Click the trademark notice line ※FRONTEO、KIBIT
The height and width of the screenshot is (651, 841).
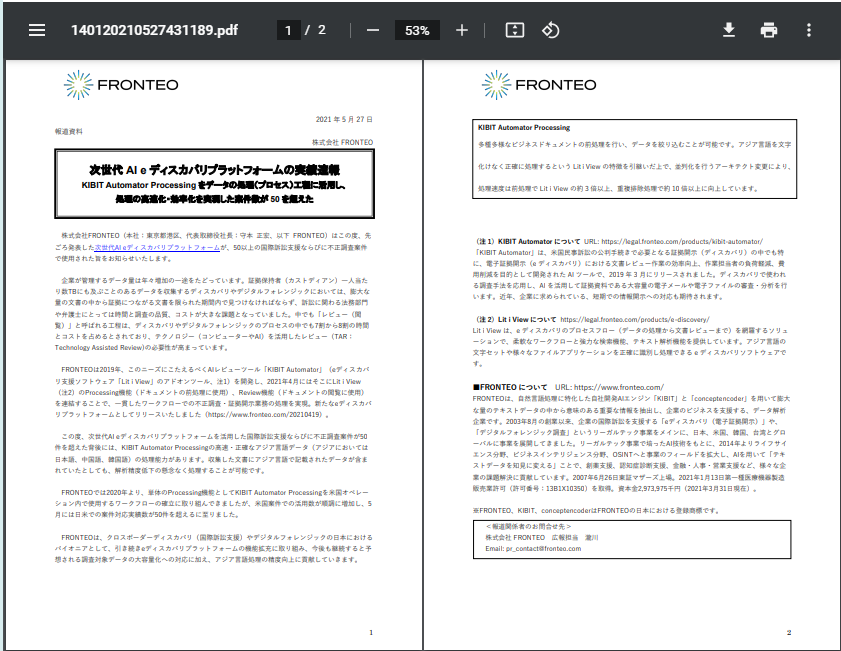tap(596, 511)
